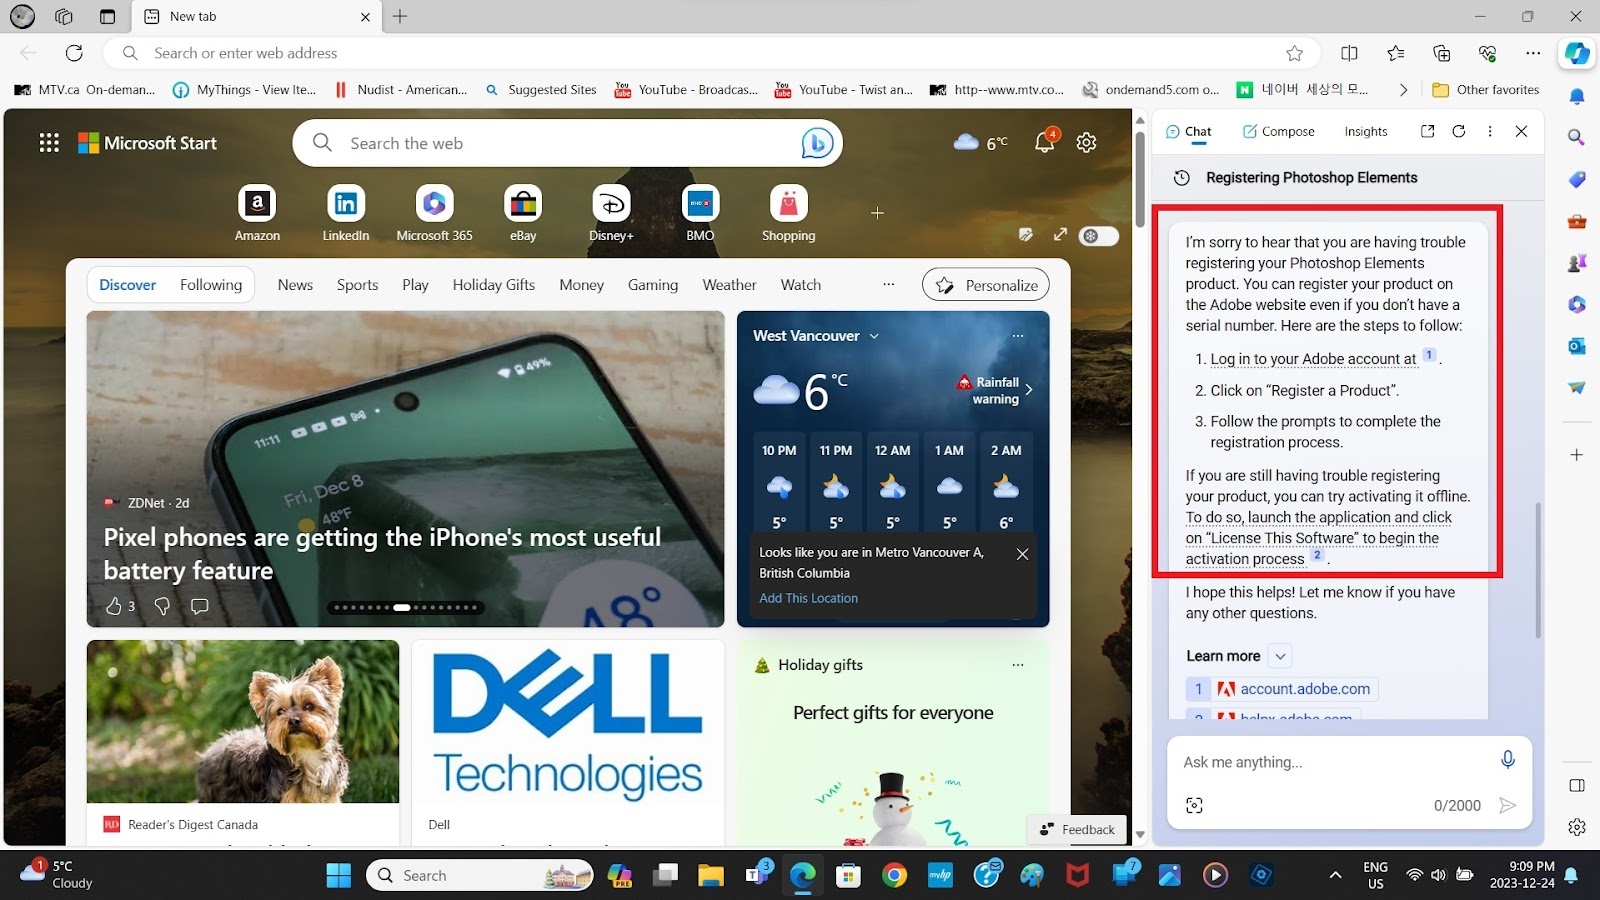Open the eBay quick link
Image resolution: width=1600 pixels, height=900 pixels.
tap(523, 213)
